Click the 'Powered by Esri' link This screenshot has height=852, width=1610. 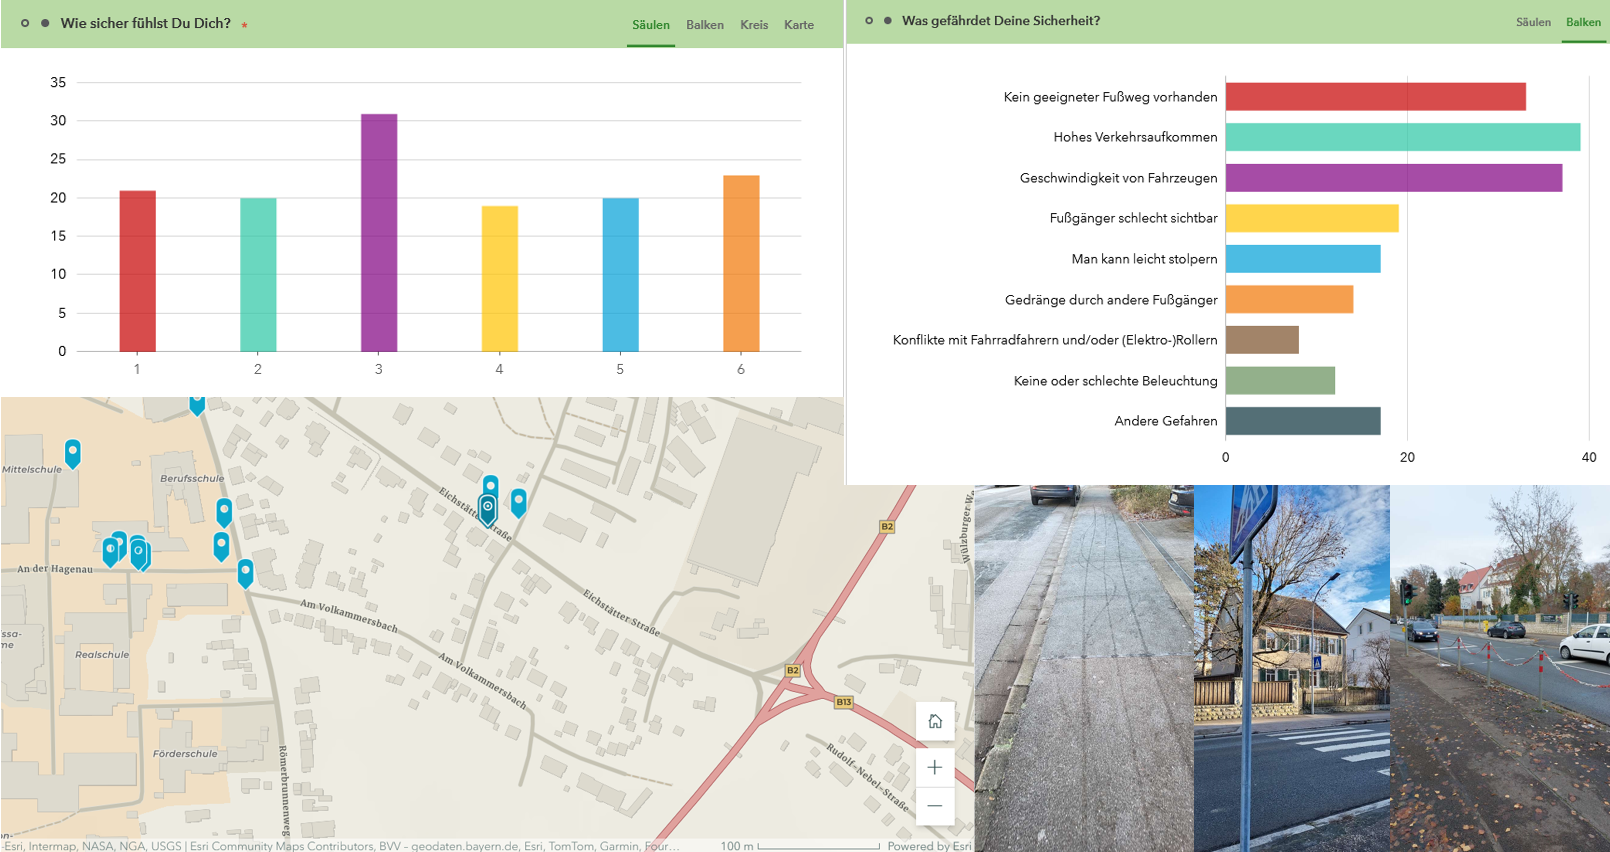[x=929, y=846]
